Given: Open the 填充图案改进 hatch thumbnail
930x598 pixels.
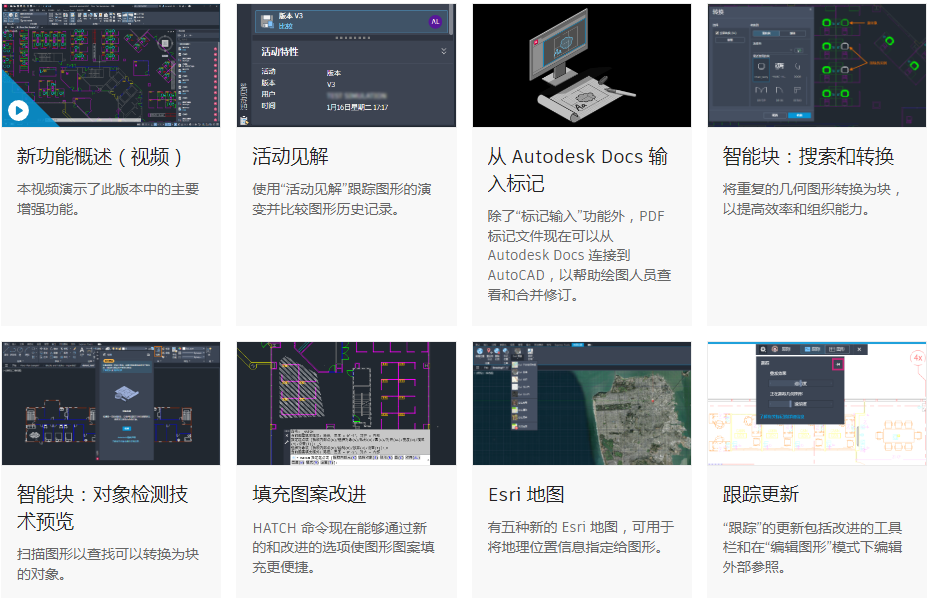Looking at the screenshot, I should (346, 403).
